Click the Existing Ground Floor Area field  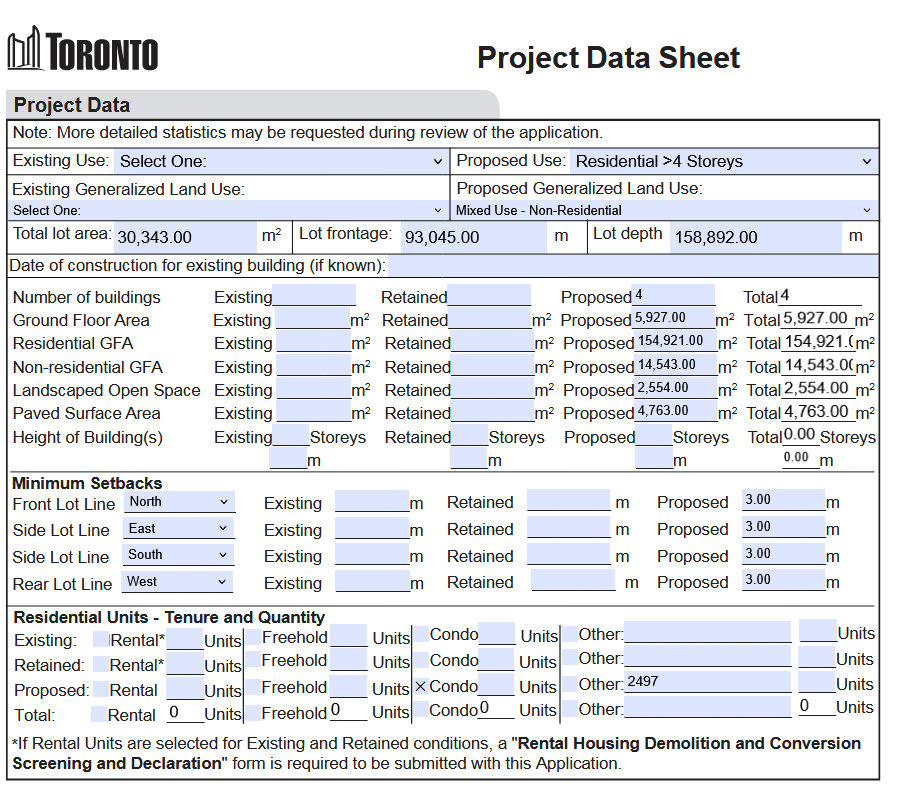tap(312, 320)
